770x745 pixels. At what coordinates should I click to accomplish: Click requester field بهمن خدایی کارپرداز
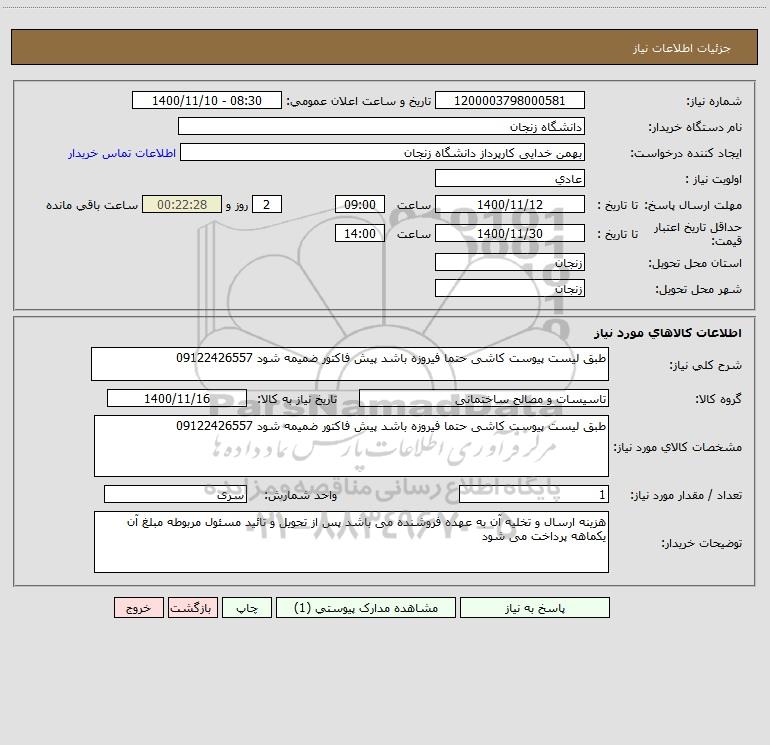383,152
